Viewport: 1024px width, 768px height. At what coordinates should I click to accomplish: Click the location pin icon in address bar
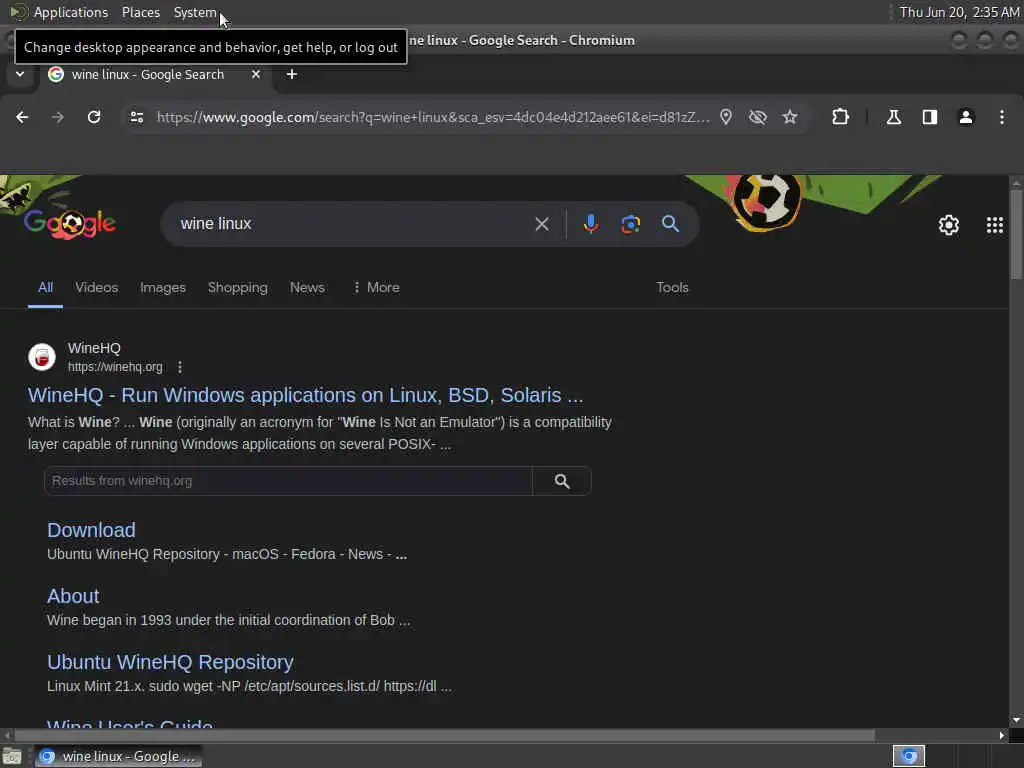pyautogui.click(x=726, y=117)
